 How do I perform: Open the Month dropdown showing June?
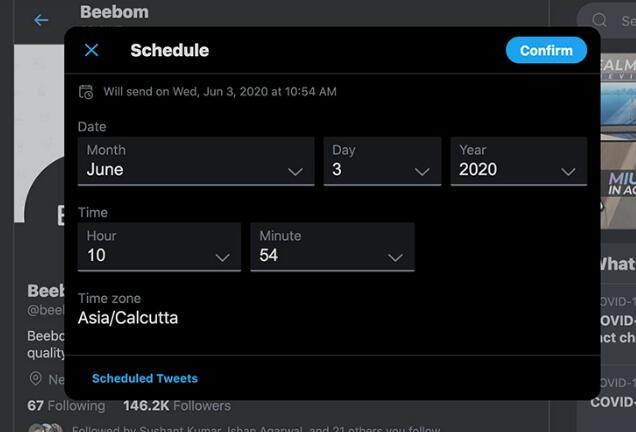coord(196,161)
